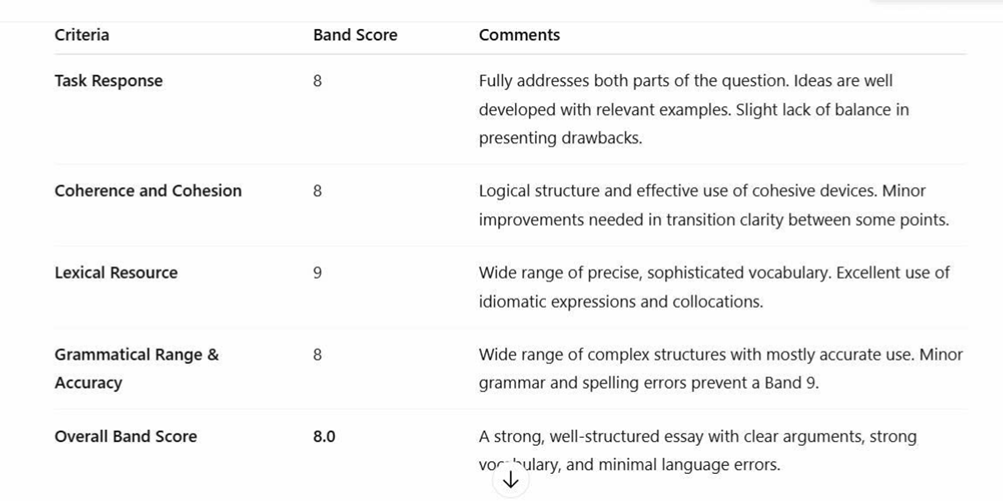This screenshot has width=1003, height=501.
Task: Click the Task Response comment text
Action: (694, 109)
